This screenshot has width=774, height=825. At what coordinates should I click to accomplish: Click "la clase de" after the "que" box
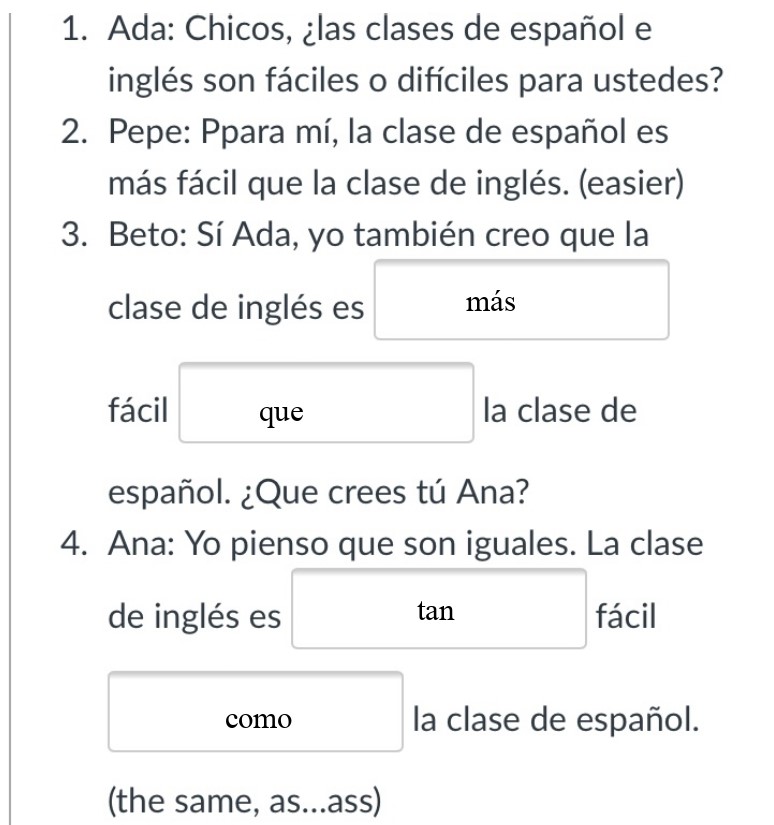coord(559,410)
